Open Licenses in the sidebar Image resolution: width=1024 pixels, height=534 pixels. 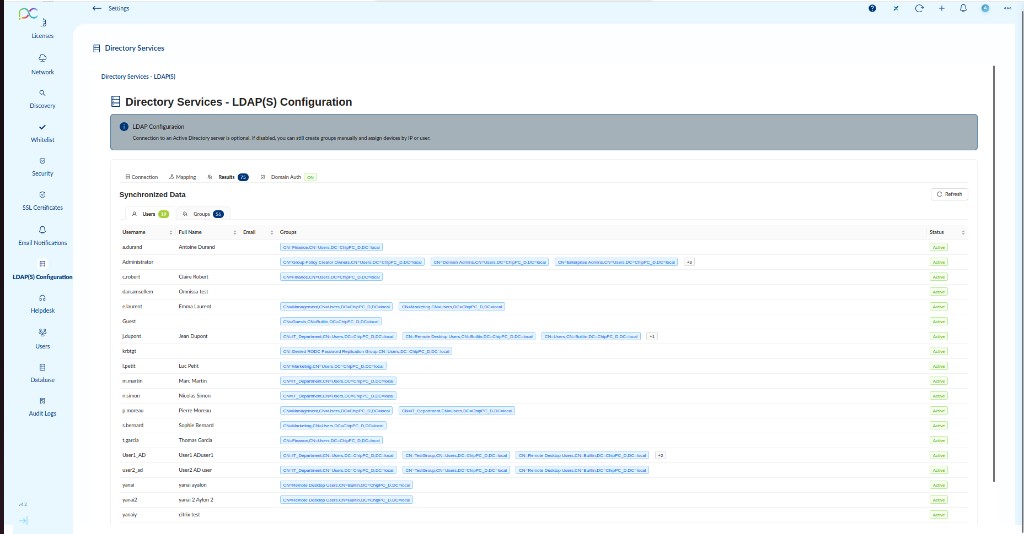coord(42,29)
